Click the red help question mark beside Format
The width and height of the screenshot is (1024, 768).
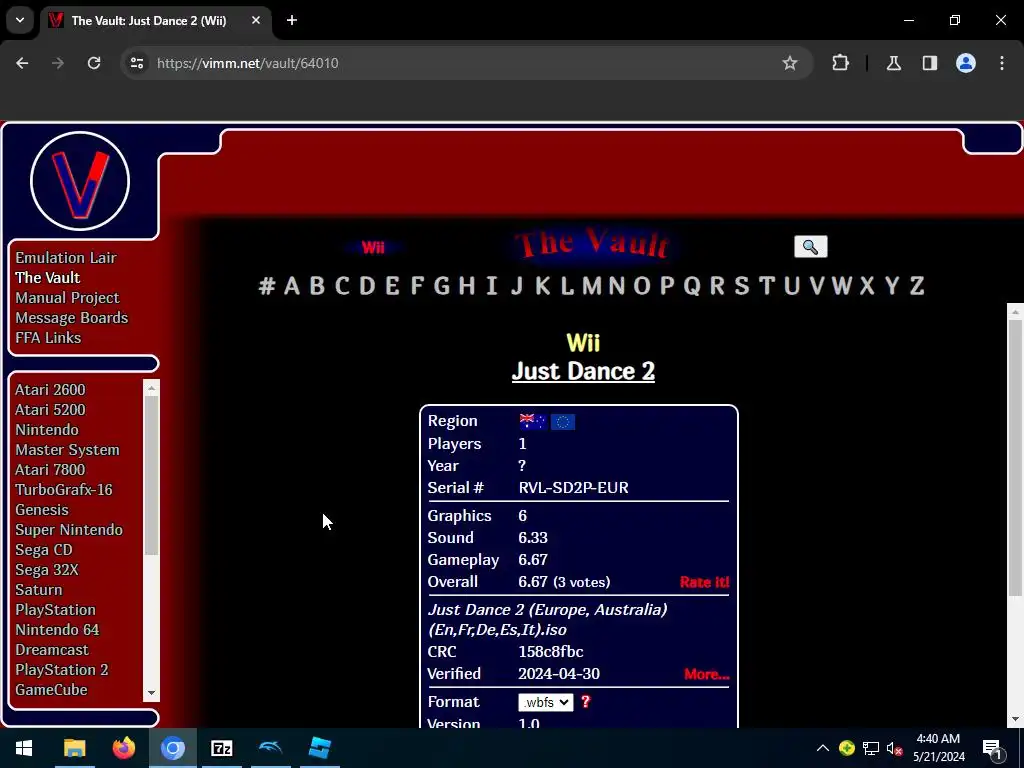pyautogui.click(x=585, y=701)
